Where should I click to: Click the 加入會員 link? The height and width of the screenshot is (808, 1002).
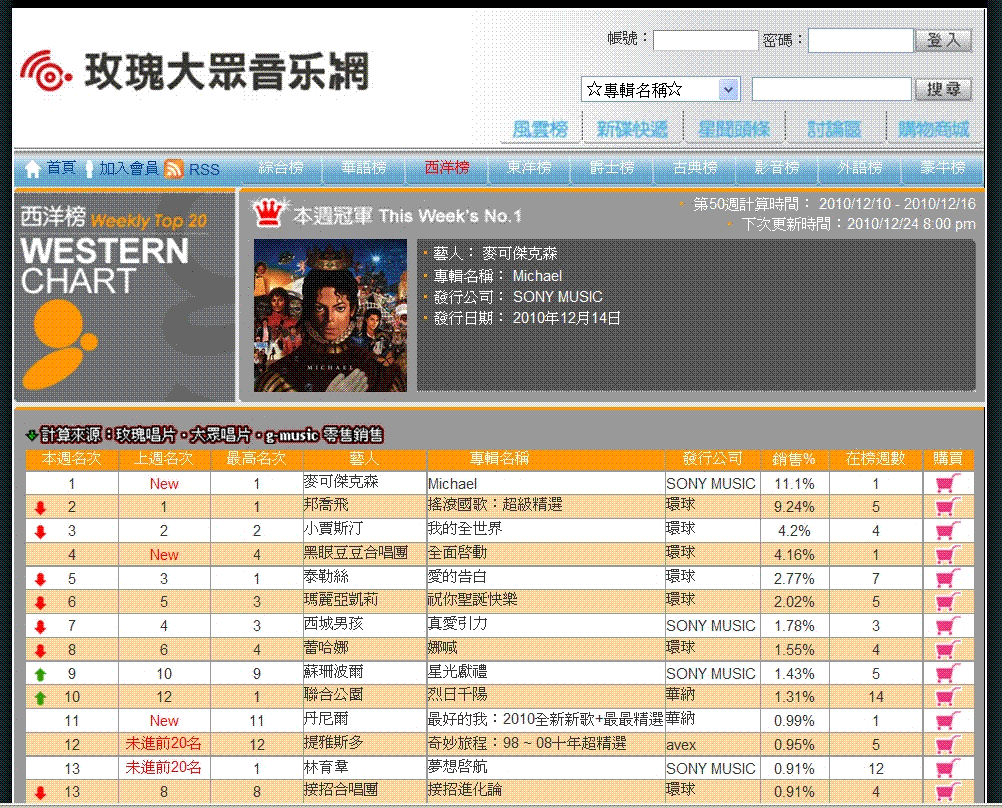click(x=129, y=168)
